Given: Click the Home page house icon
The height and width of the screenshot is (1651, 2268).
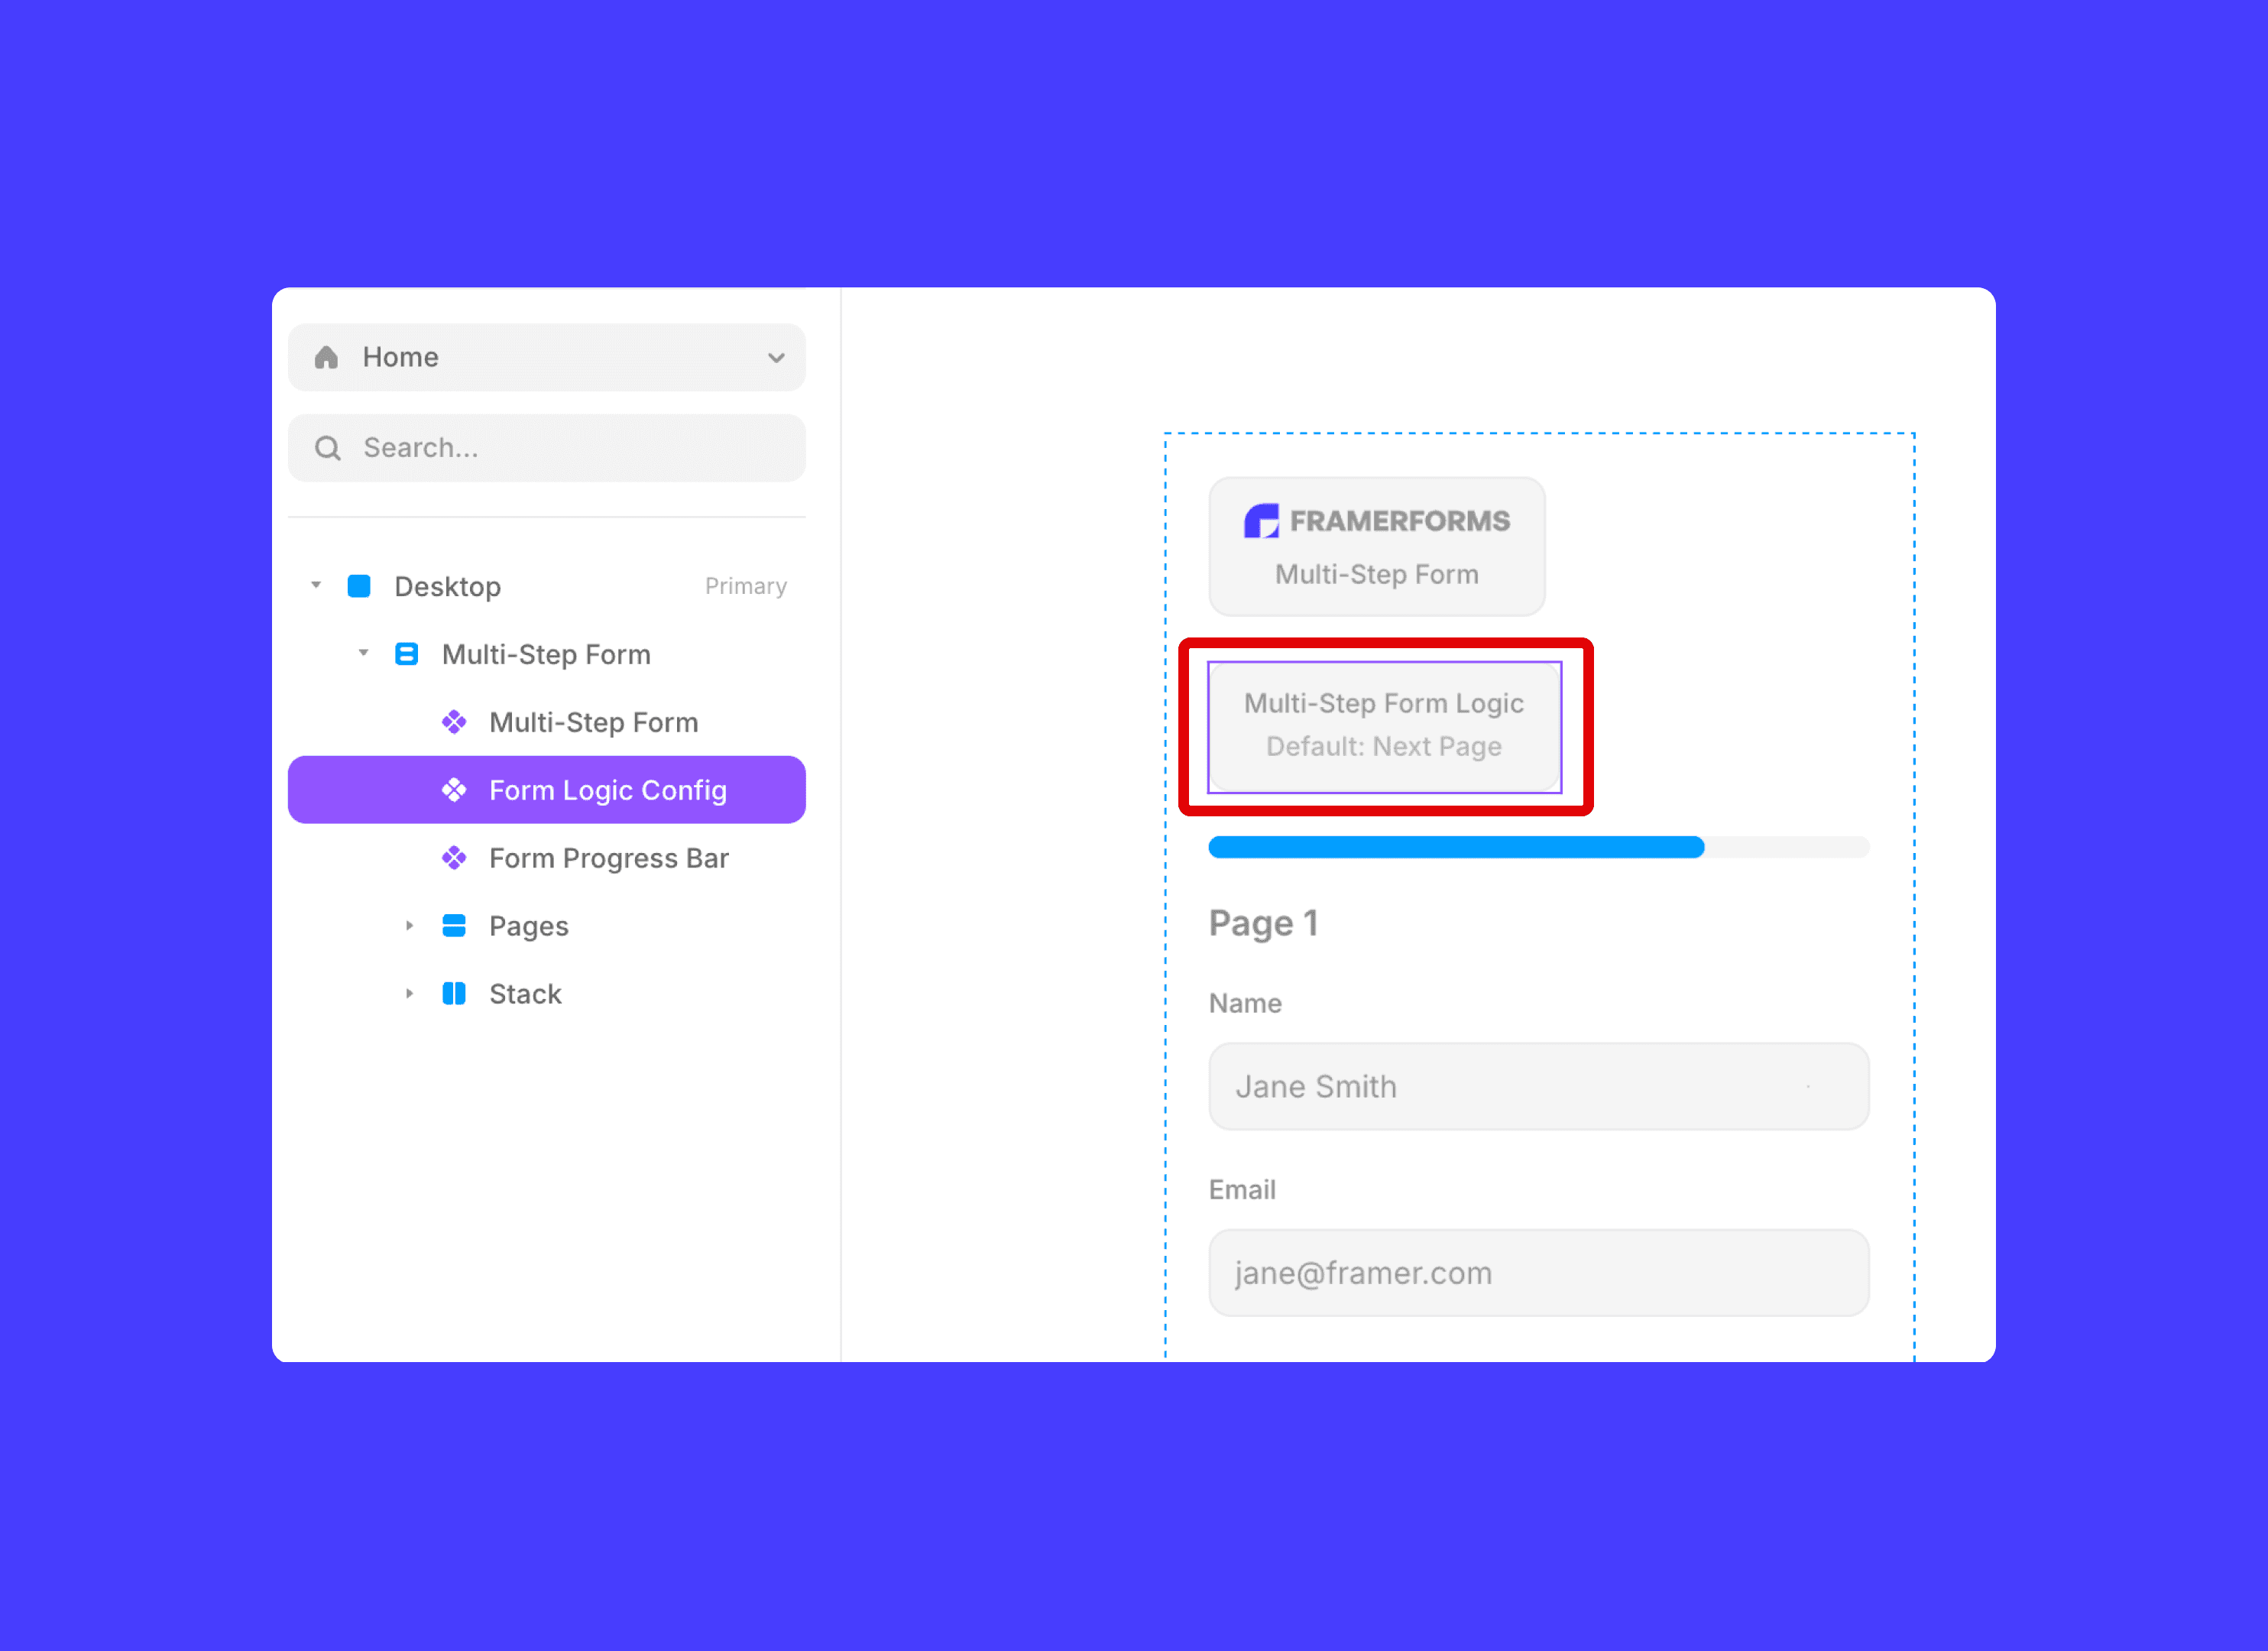Looking at the screenshot, I should coord(326,357).
